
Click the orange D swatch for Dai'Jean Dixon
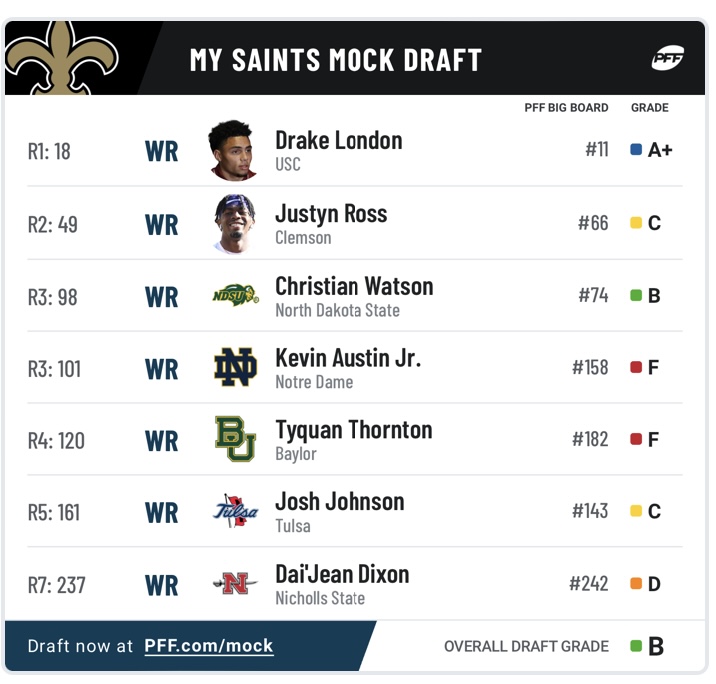(x=636, y=584)
